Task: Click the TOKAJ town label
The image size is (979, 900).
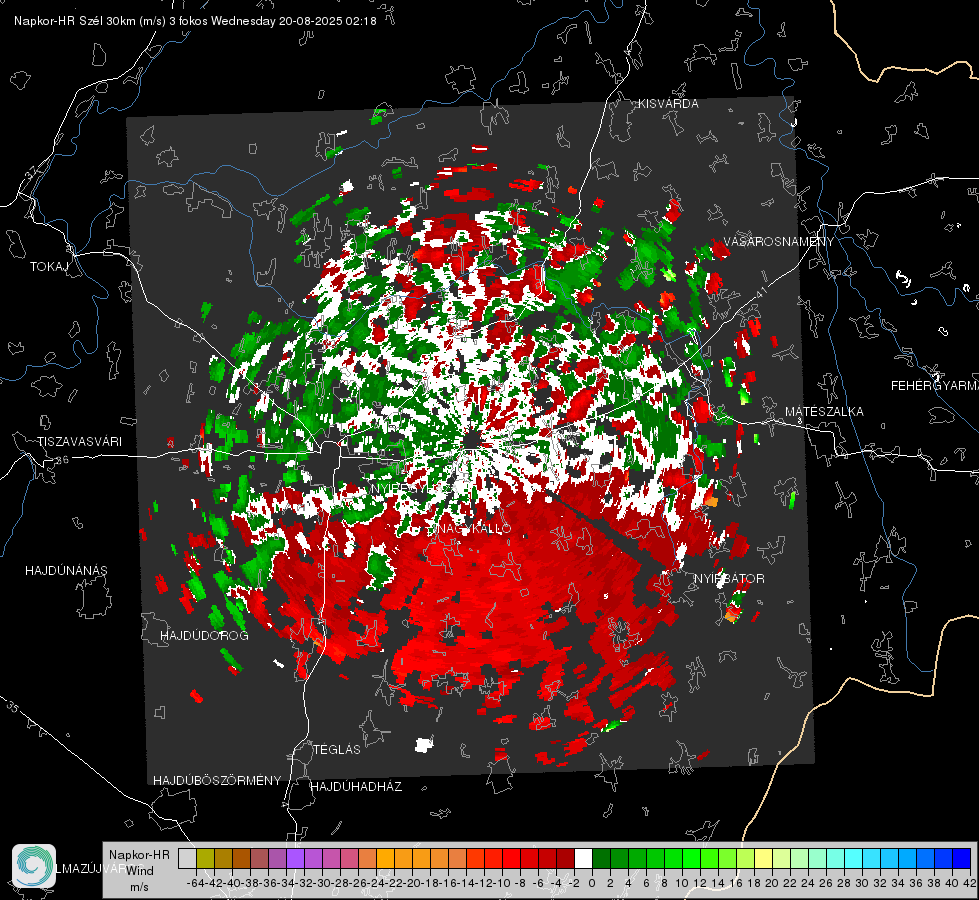Action: coord(49,267)
